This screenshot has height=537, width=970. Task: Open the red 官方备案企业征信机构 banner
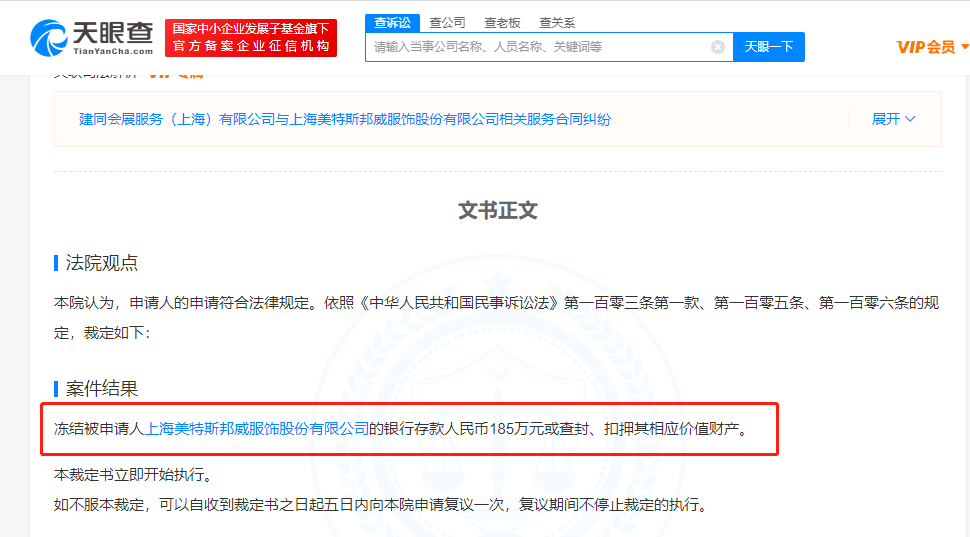(251, 38)
